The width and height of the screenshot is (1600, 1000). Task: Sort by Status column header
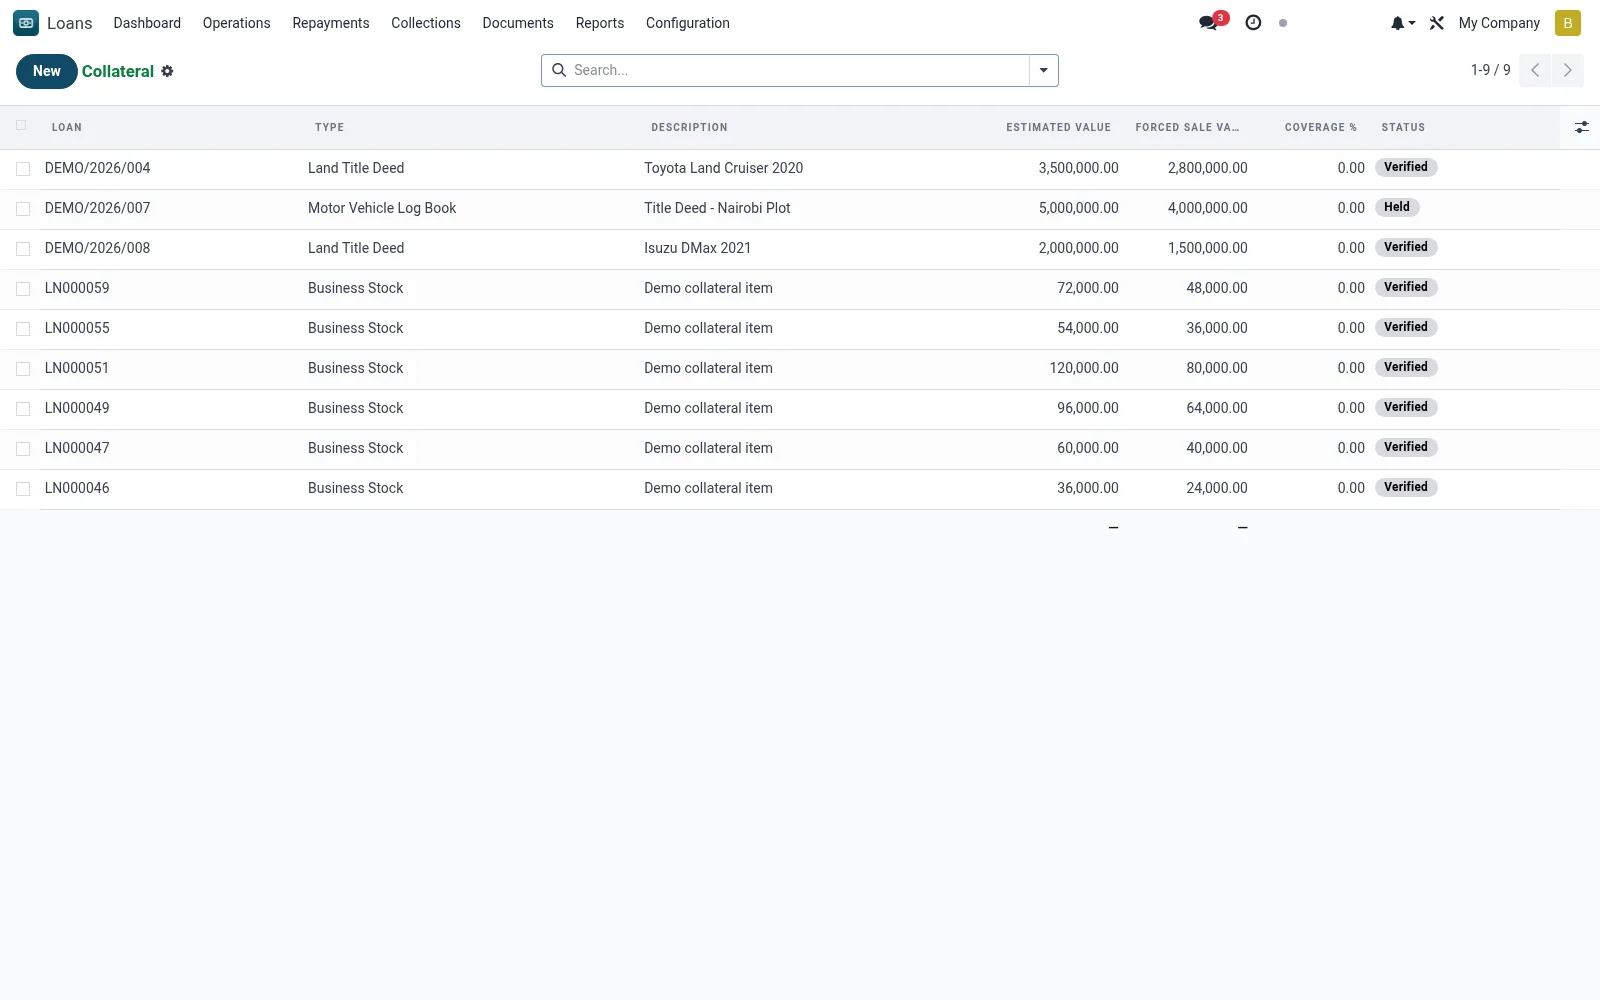coord(1403,127)
